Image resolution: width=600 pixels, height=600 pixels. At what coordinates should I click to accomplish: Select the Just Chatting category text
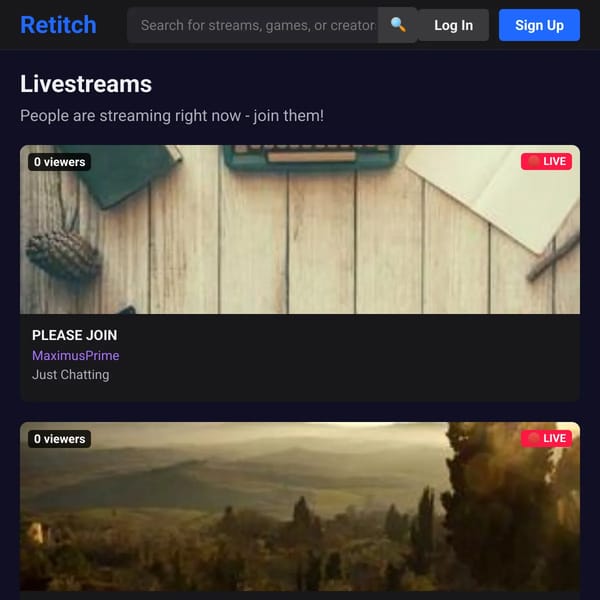(70, 375)
